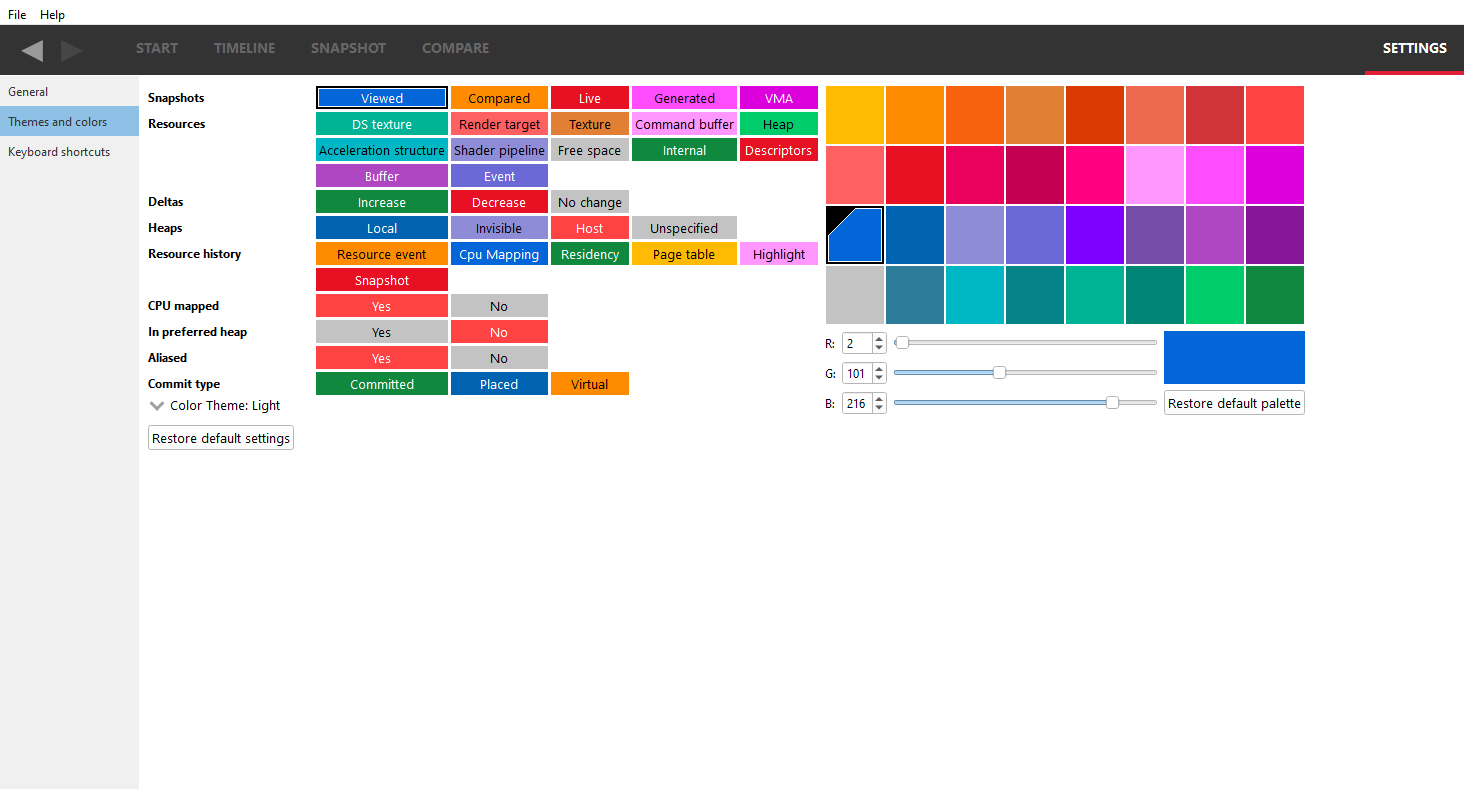Pick the yellow swatch in the palette
This screenshot has width=1464, height=789.
[x=855, y=115]
